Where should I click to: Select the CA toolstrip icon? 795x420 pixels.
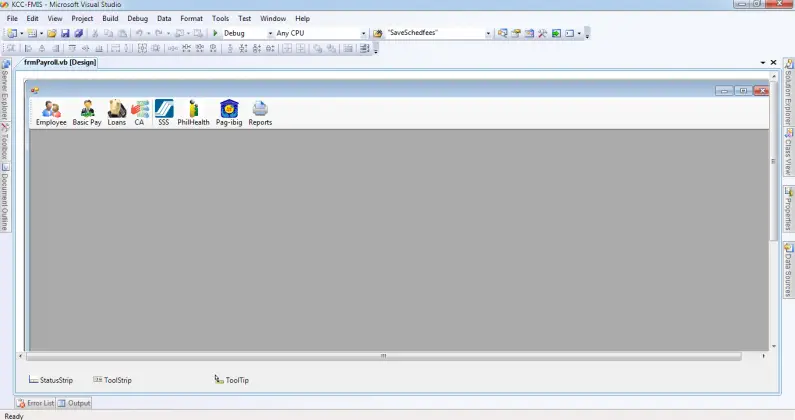[140, 113]
